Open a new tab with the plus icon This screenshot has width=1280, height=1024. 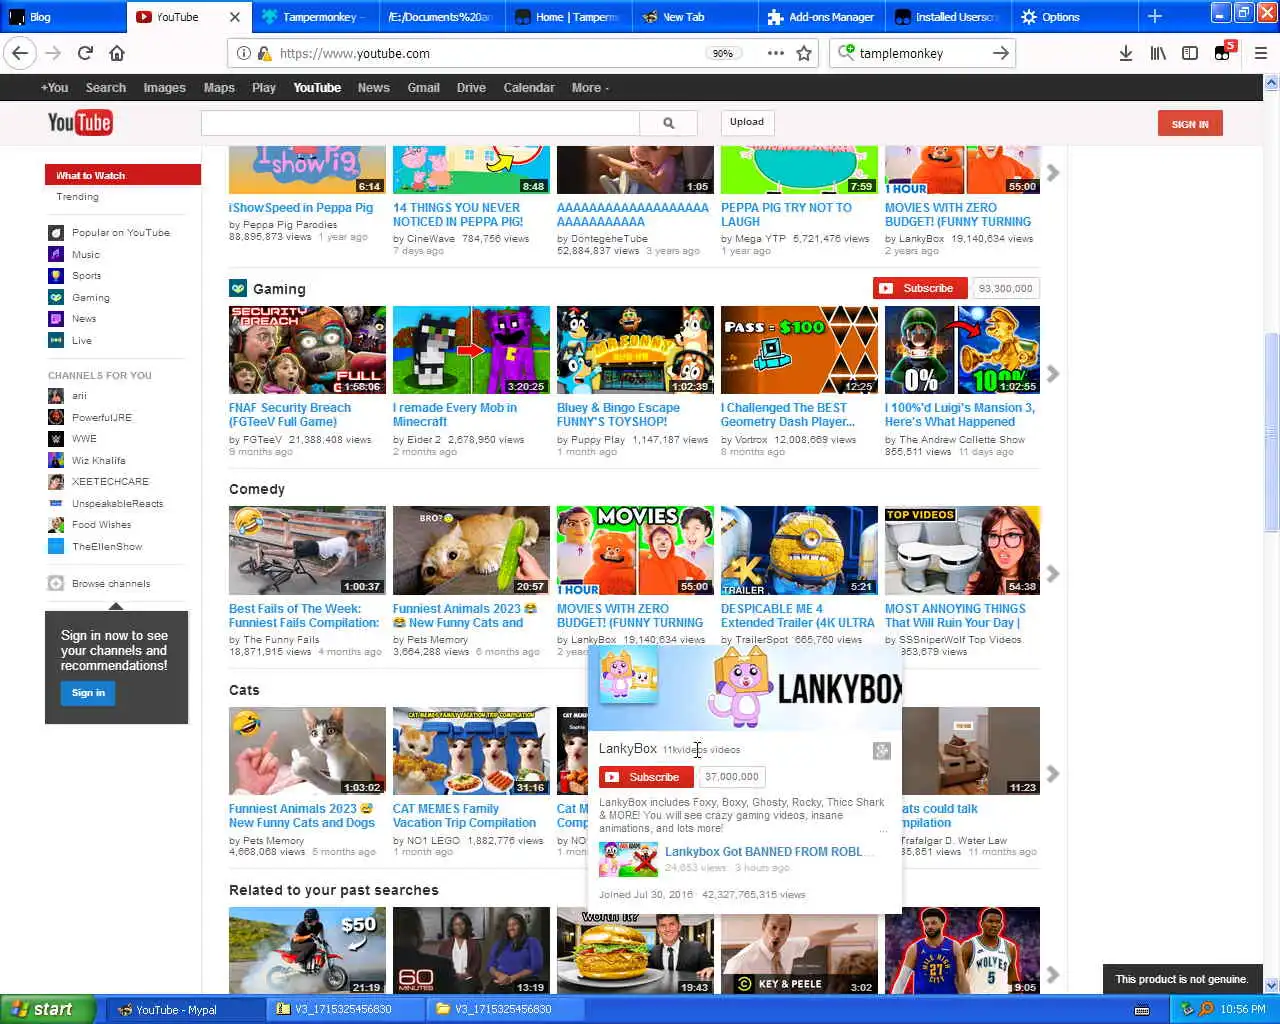pos(1155,16)
